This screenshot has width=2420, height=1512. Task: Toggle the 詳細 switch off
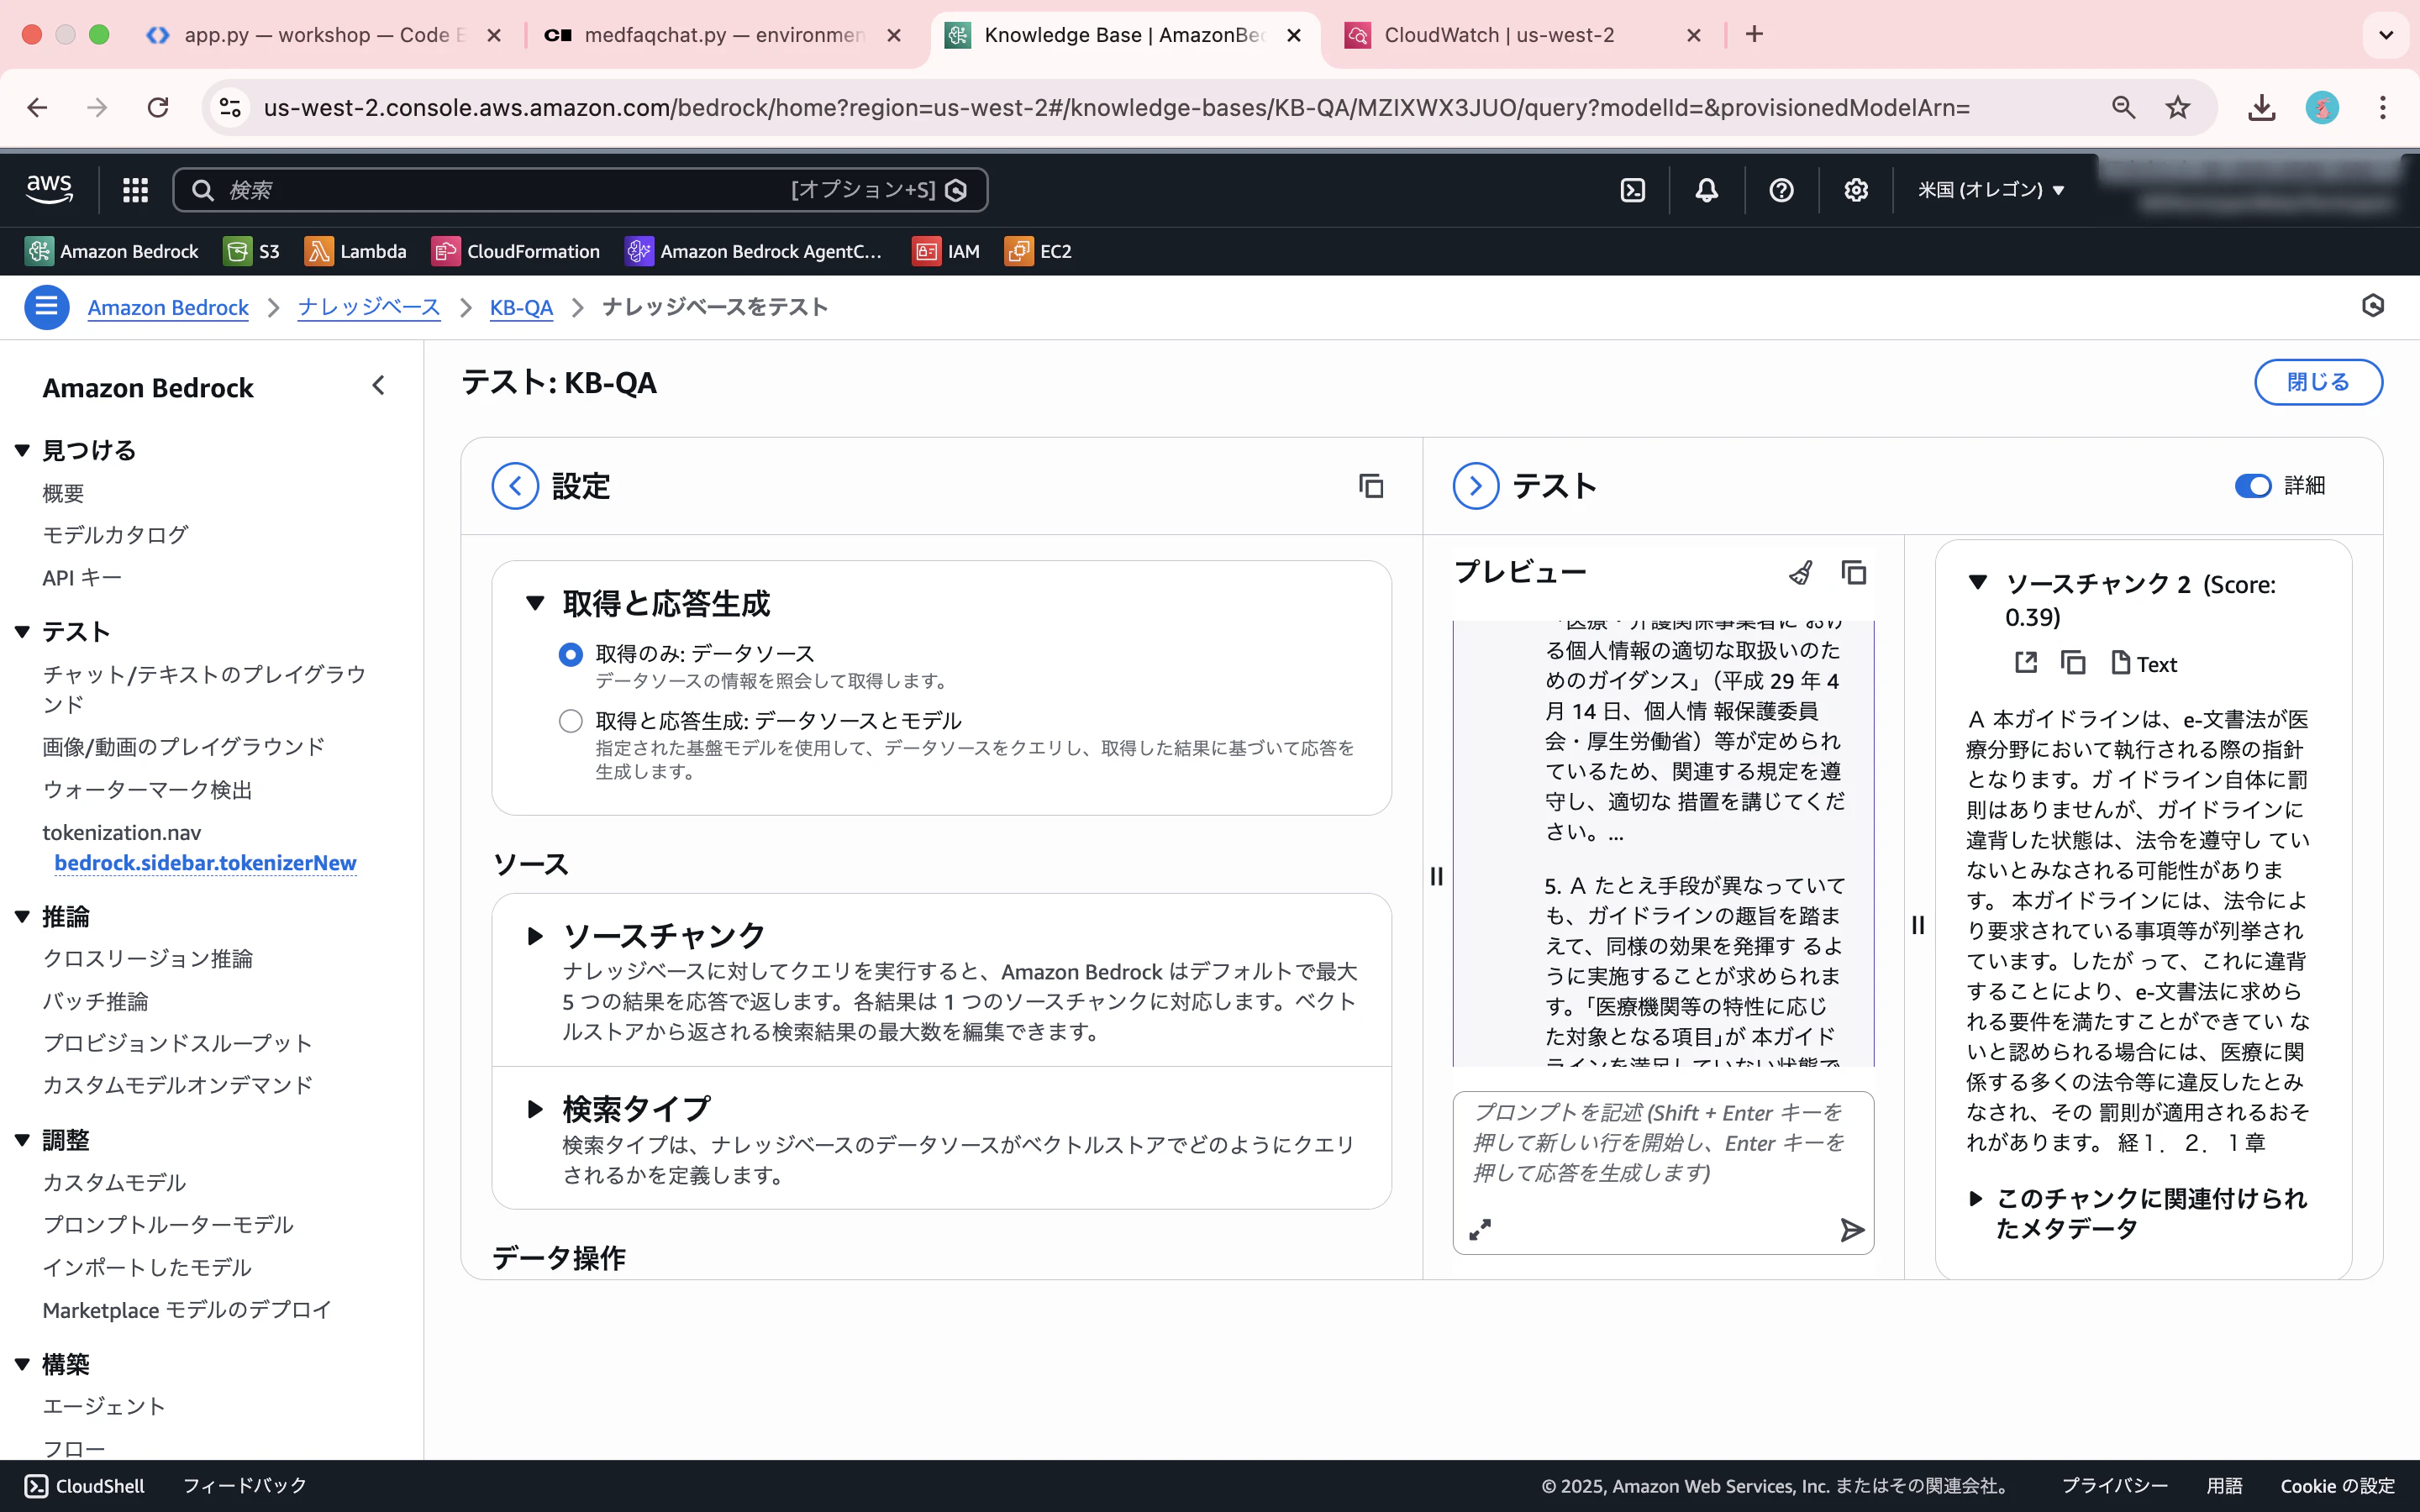point(2253,486)
